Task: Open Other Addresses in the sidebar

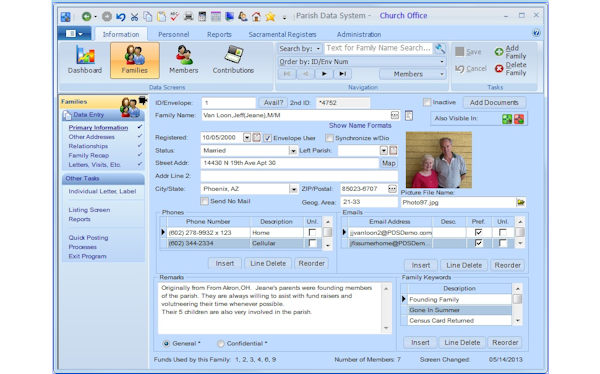Action: tap(91, 137)
